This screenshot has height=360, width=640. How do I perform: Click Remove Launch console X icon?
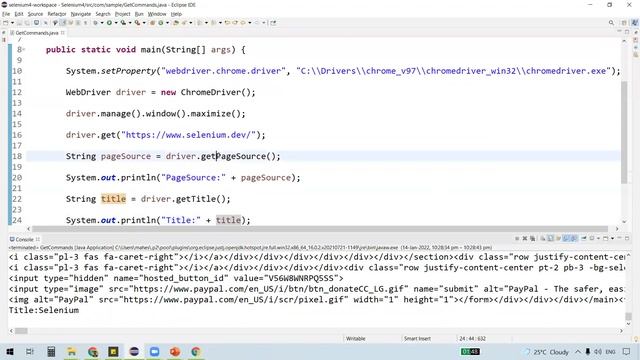524,238
